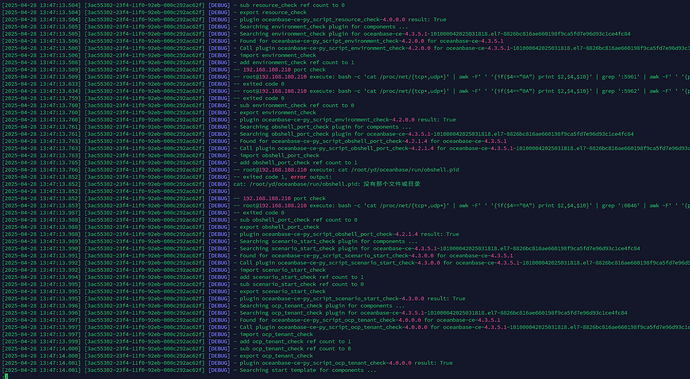
Task: Click 'exited code 0' stamped 13:47:13.759
Action: pyautogui.click(x=259, y=98)
